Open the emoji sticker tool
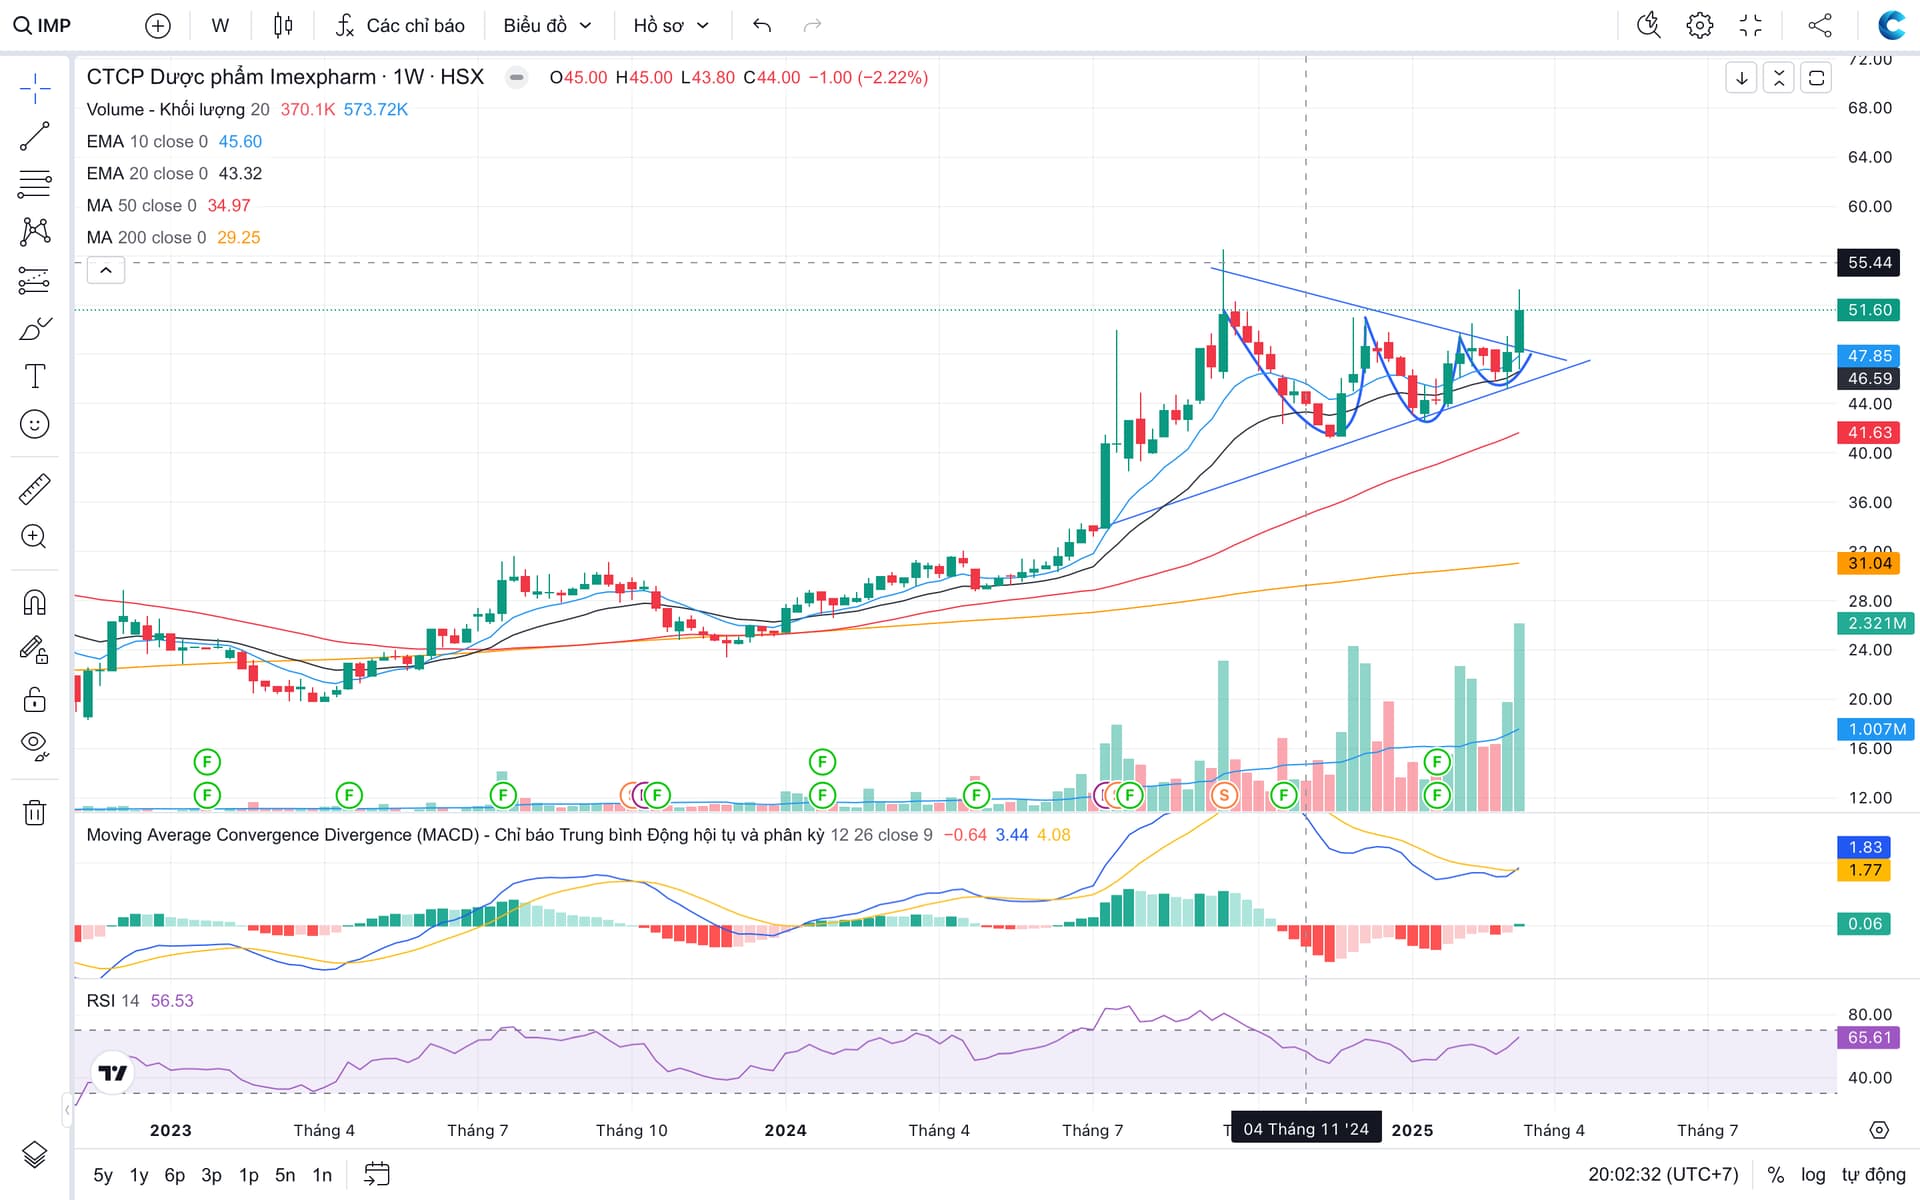 (x=35, y=424)
